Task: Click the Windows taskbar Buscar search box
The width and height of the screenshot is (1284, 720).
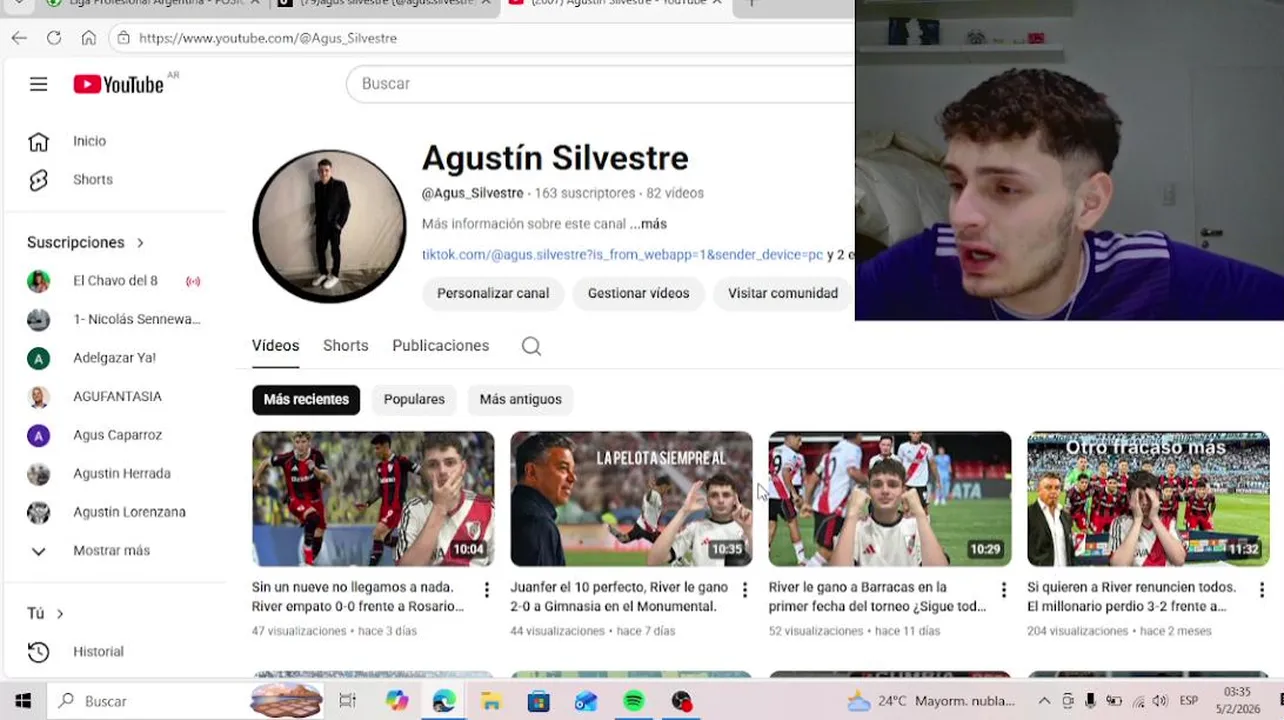Action: click(x=146, y=701)
